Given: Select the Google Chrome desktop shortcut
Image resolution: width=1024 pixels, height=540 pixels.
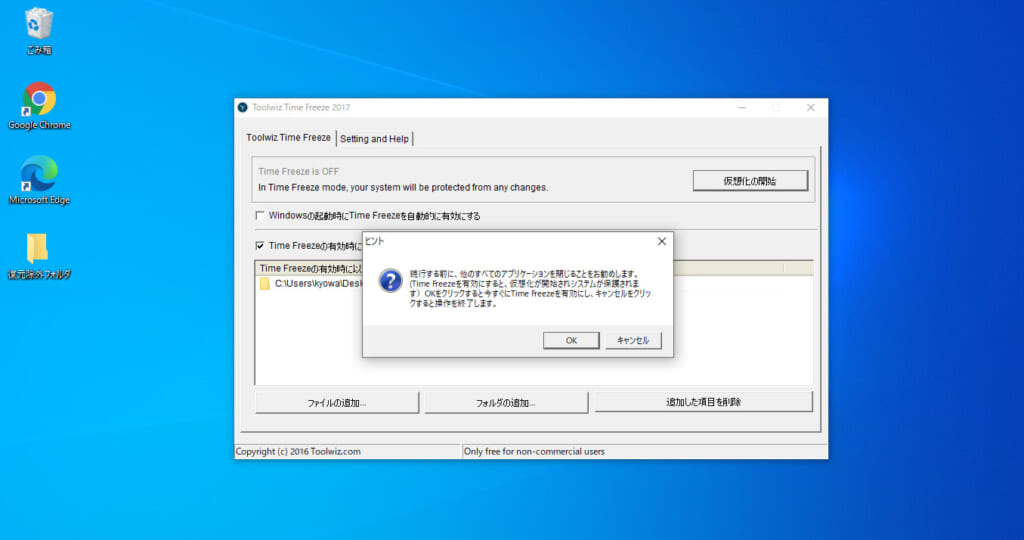Looking at the screenshot, I should tap(39, 105).
